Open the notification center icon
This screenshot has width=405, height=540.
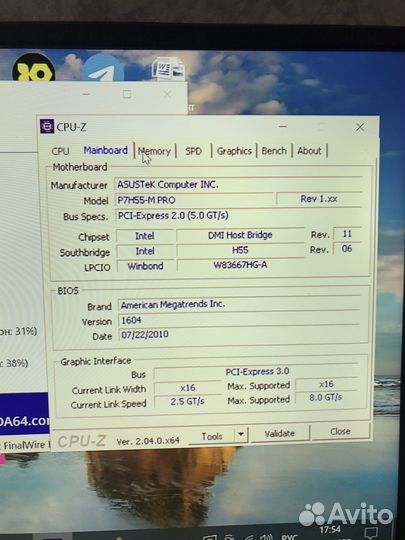click(371, 533)
